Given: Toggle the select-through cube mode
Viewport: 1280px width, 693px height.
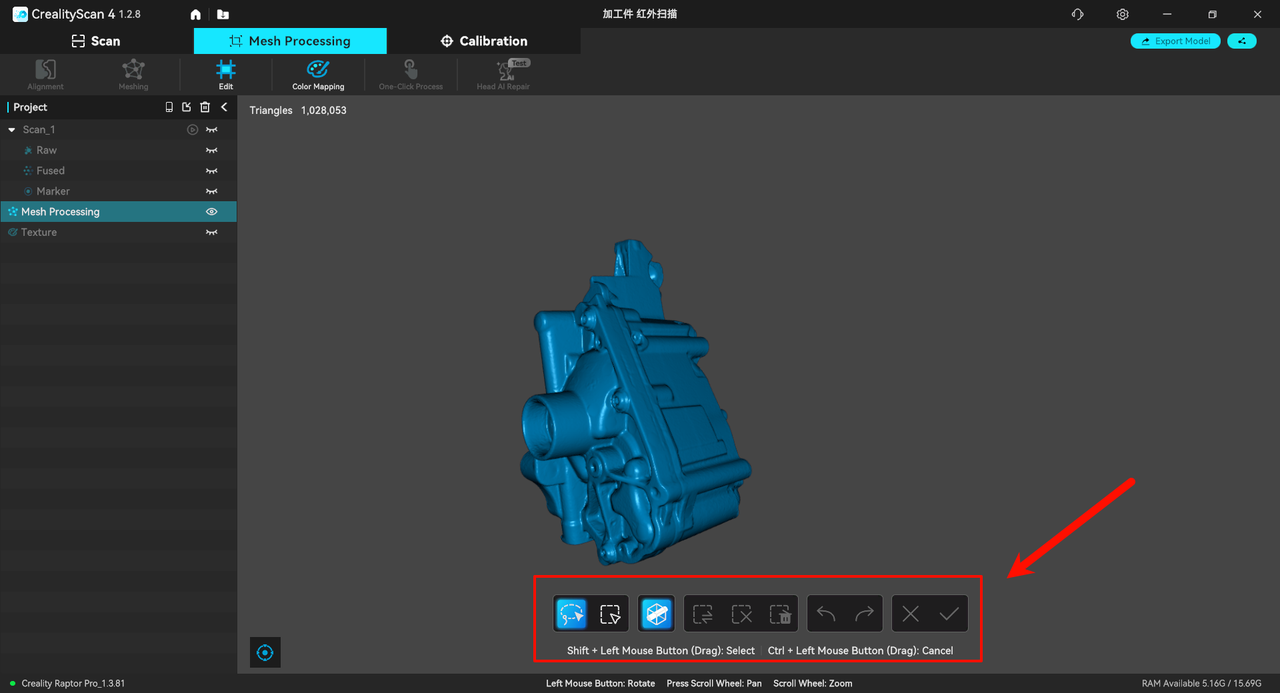Looking at the screenshot, I should [x=656, y=614].
